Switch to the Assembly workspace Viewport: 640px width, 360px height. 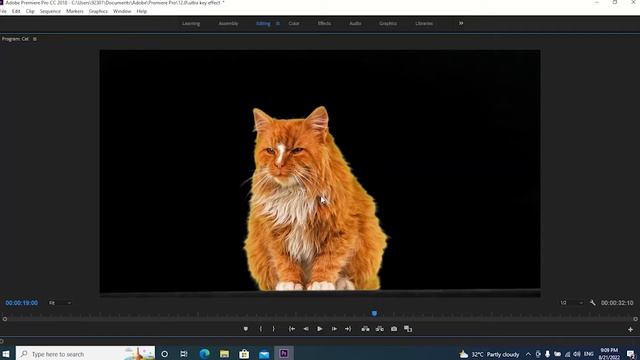point(228,24)
